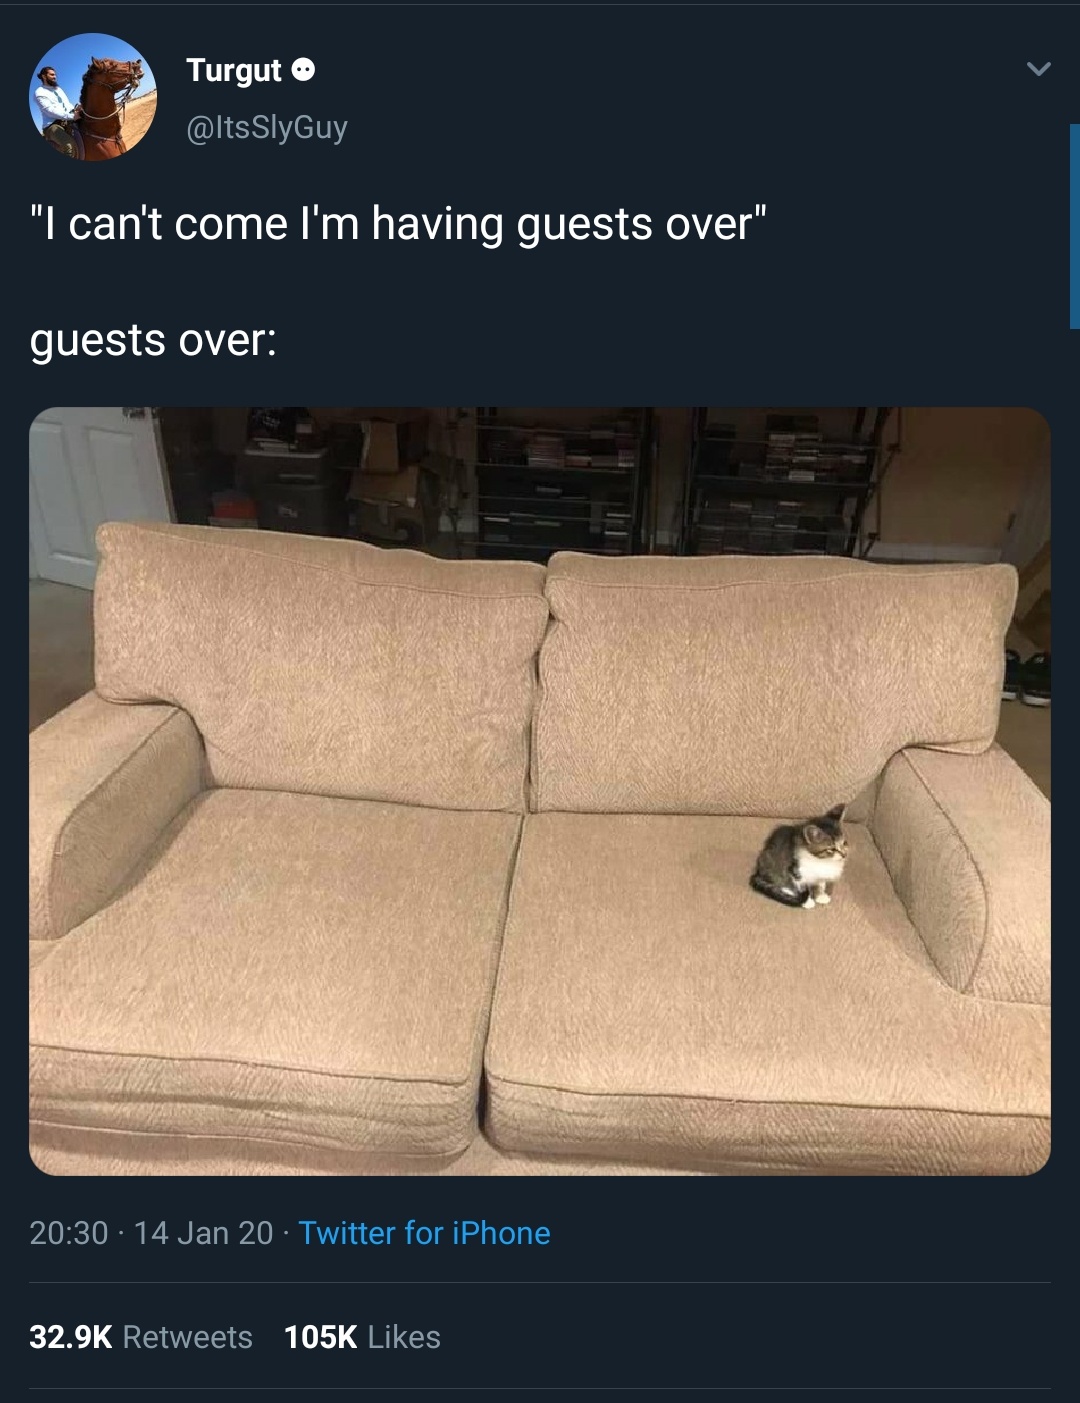Image resolution: width=1080 pixels, height=1403 pixels.
Task: Open the @ItsSlyGuy handle link
Action: (x=267, y=127)
